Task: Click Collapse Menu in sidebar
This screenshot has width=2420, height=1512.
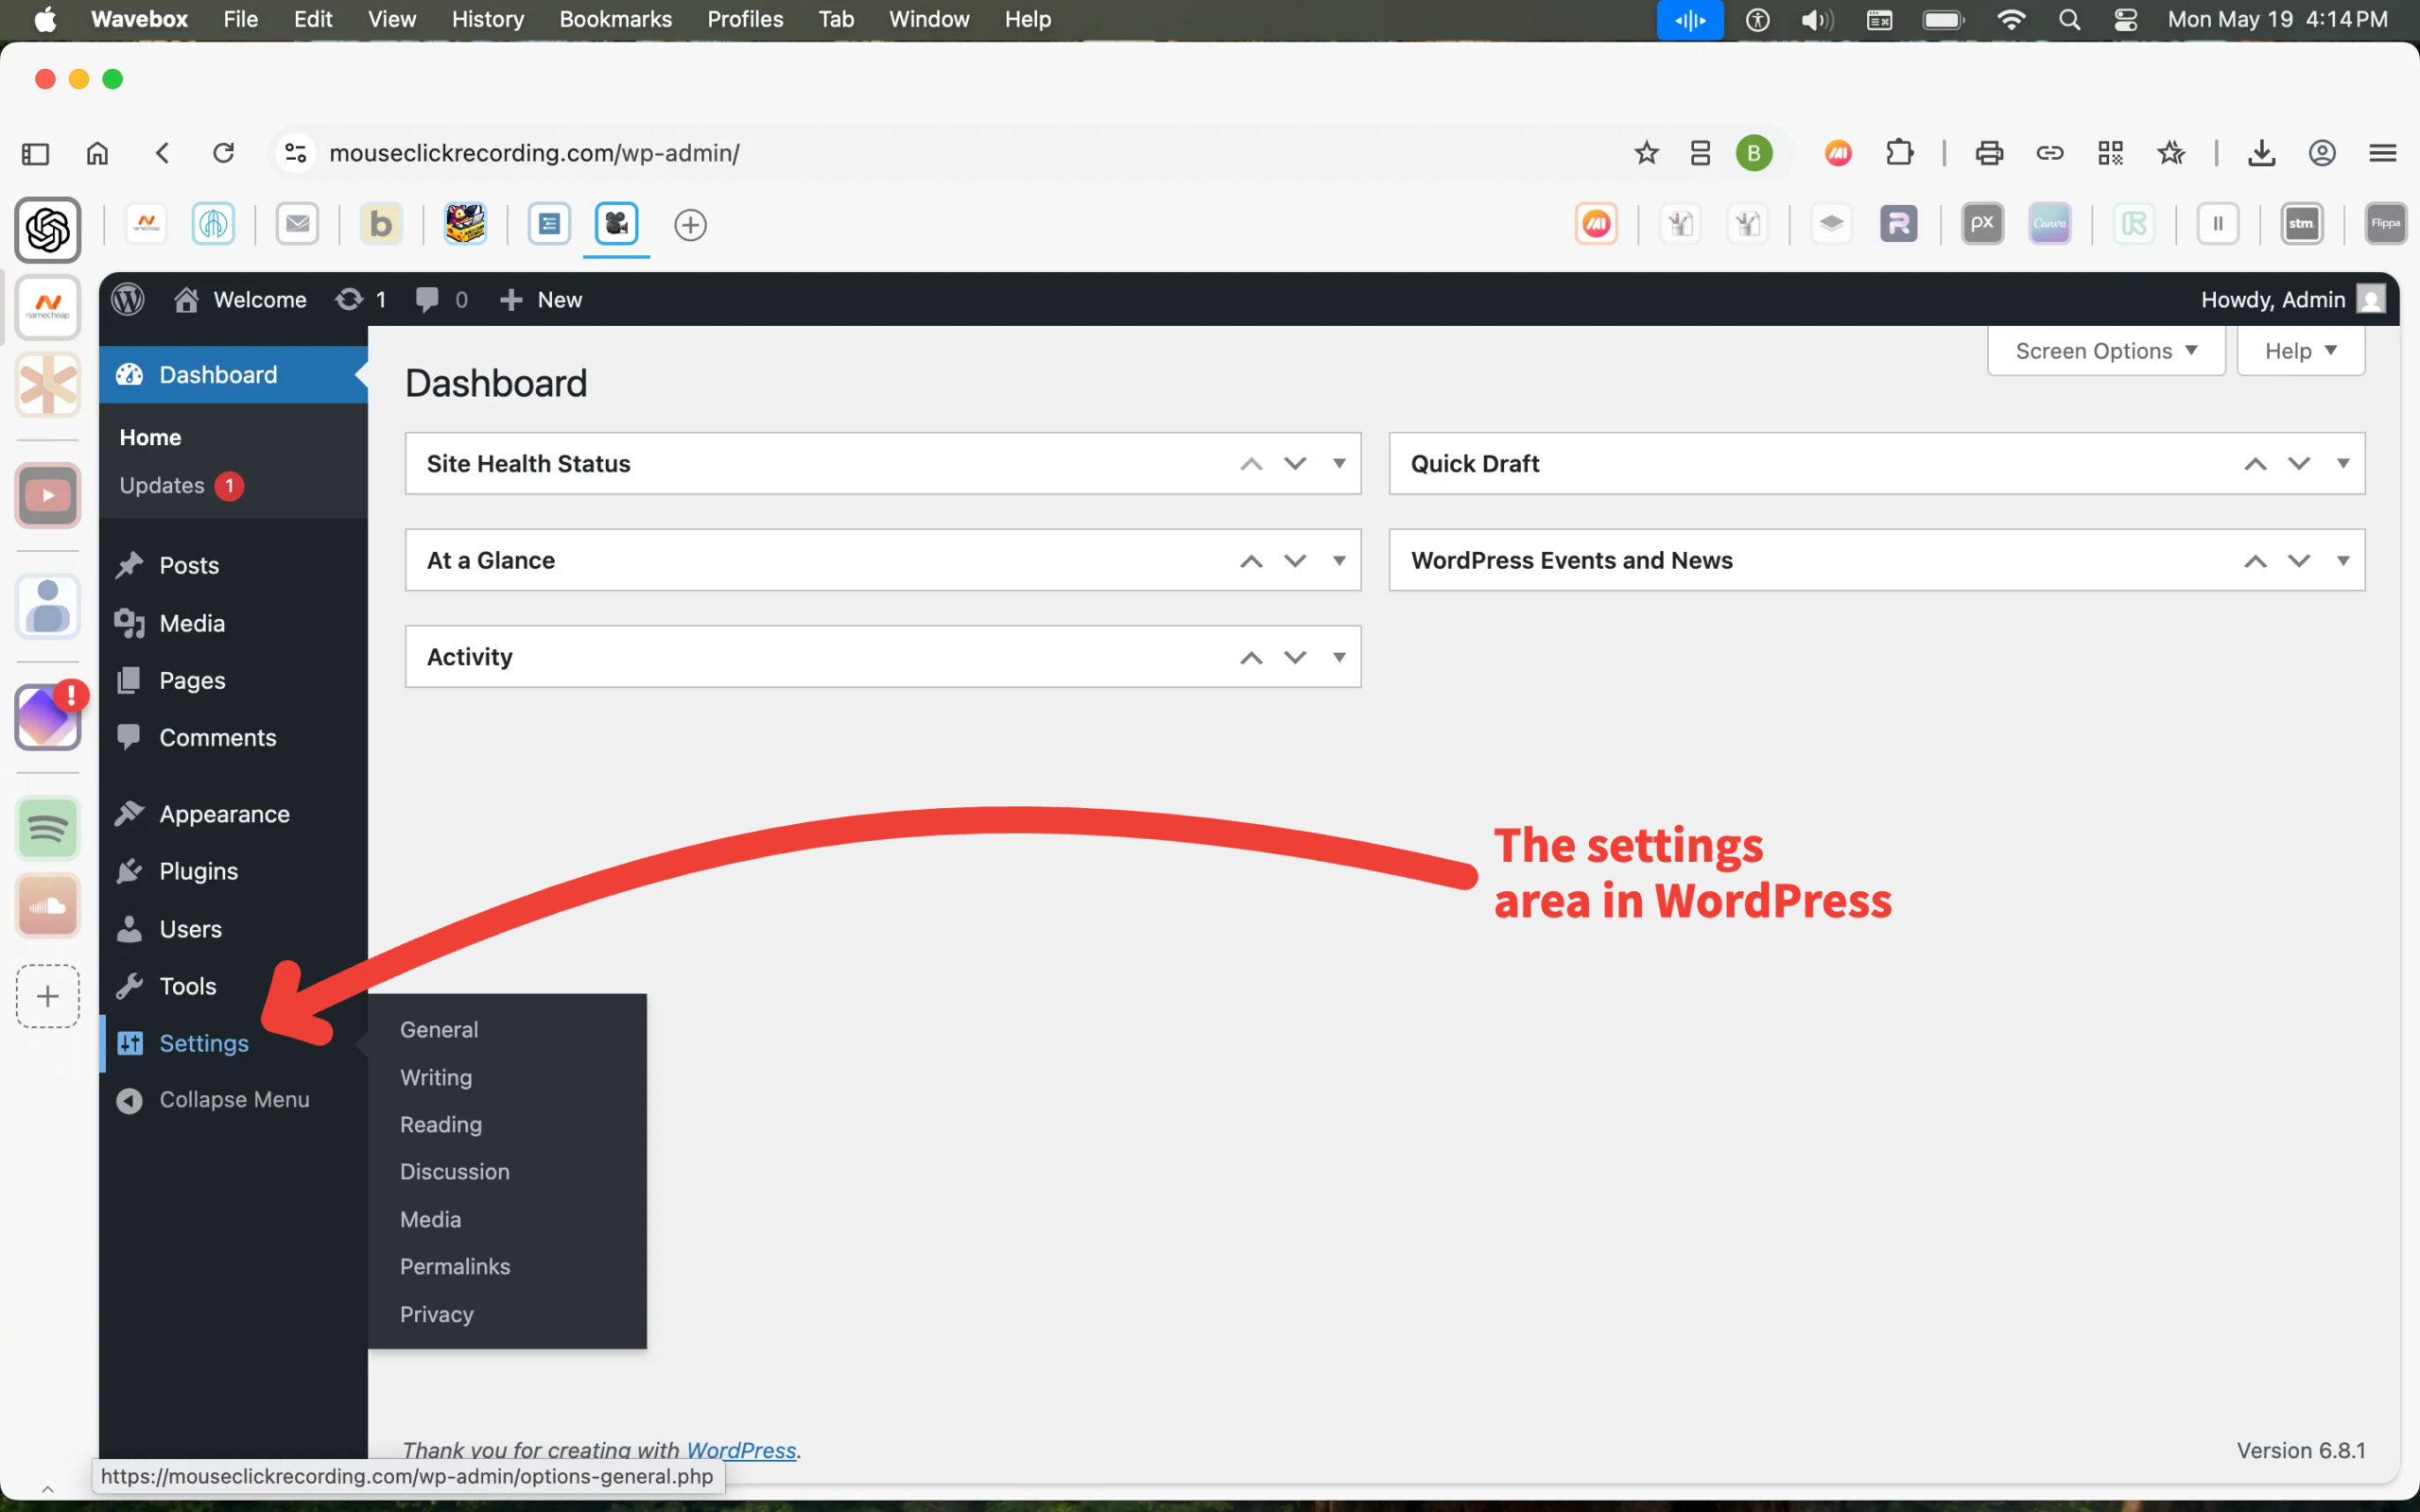Action: click(x=233, y=1099)
